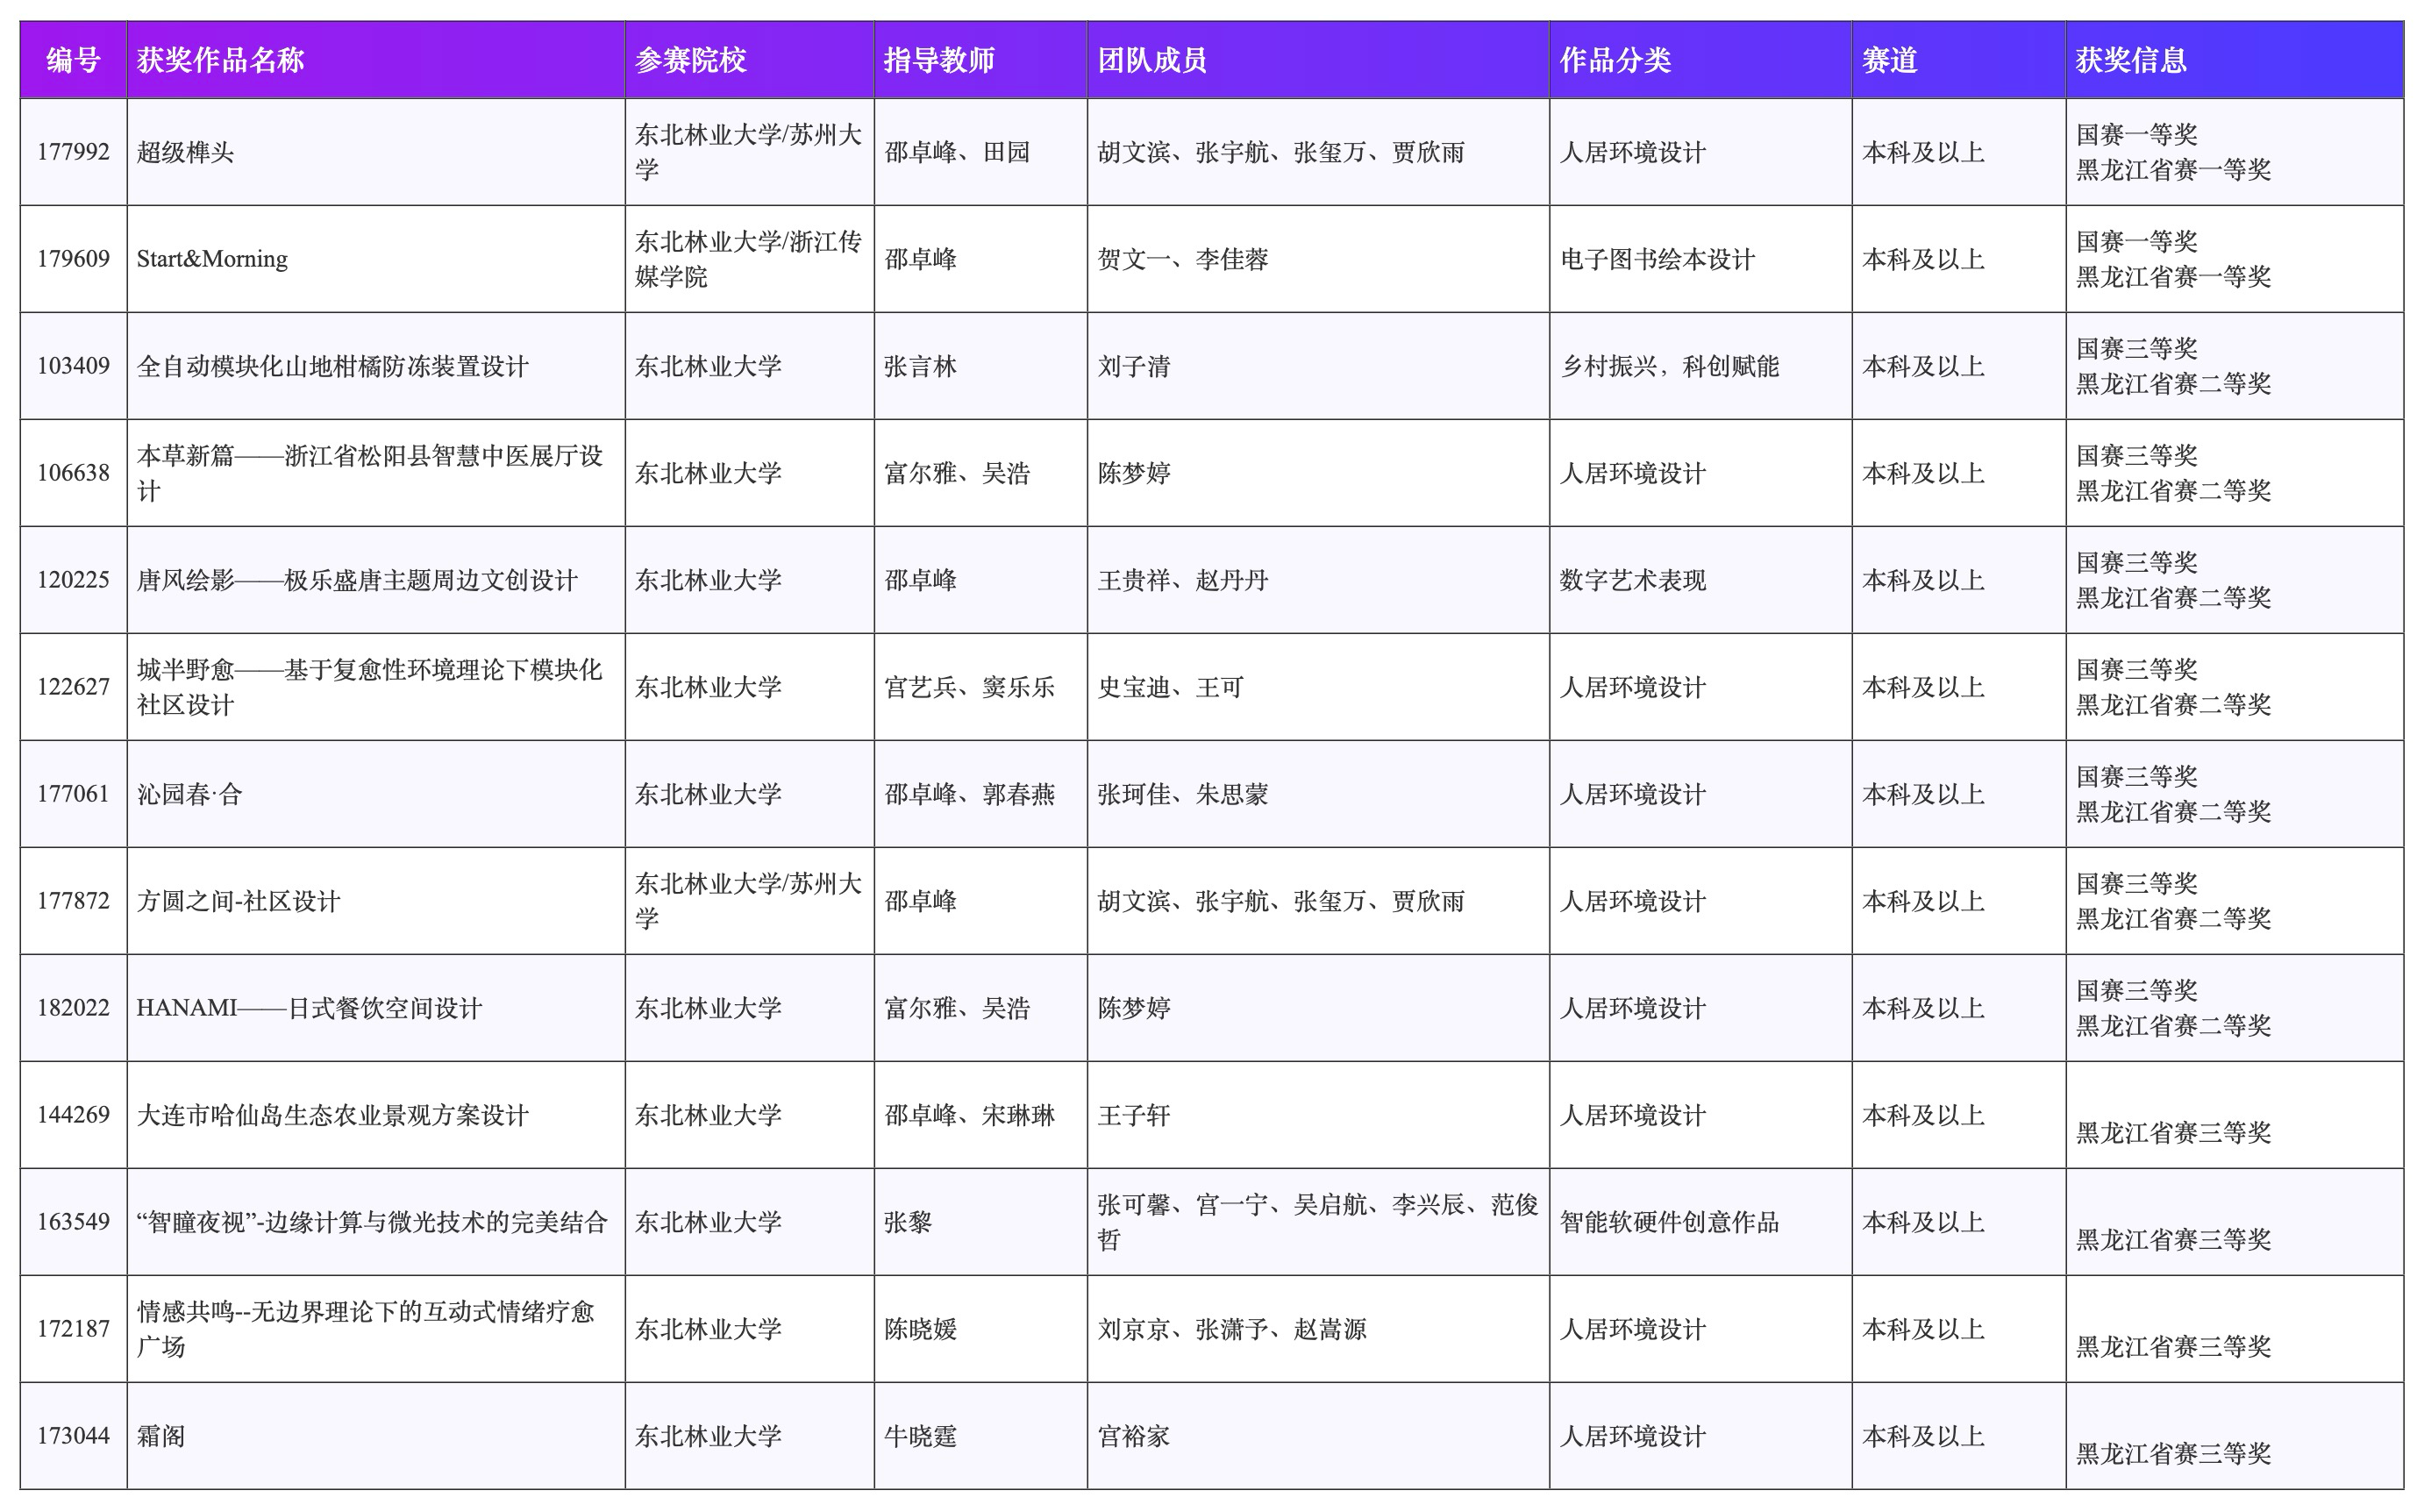
Task: Select the 全自动模块化山地柑橘防冻装置设计 cell
Action: point(332,366)
